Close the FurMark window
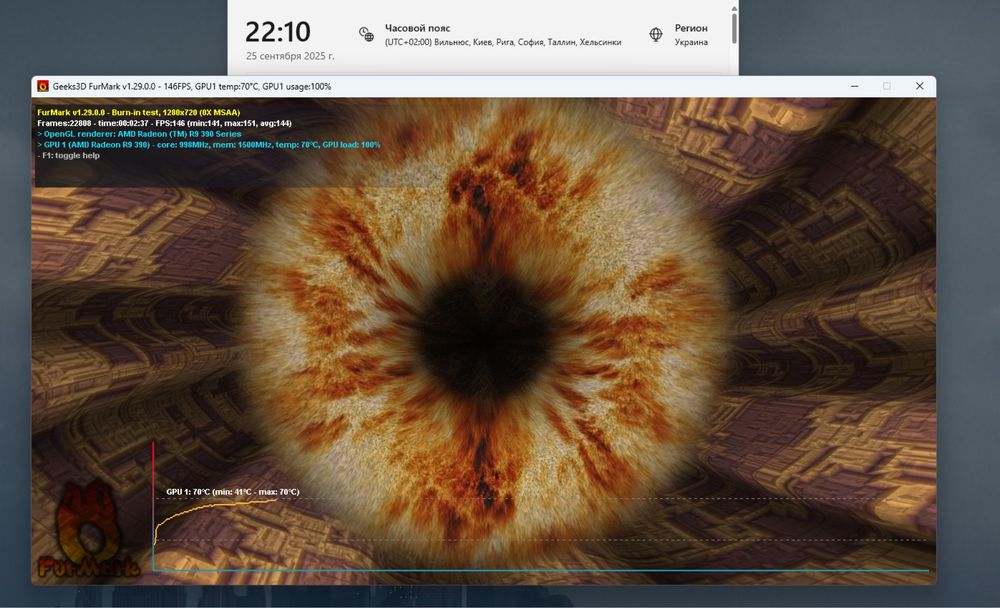This screenshot has height=608, width=1000. click(919, 86)
